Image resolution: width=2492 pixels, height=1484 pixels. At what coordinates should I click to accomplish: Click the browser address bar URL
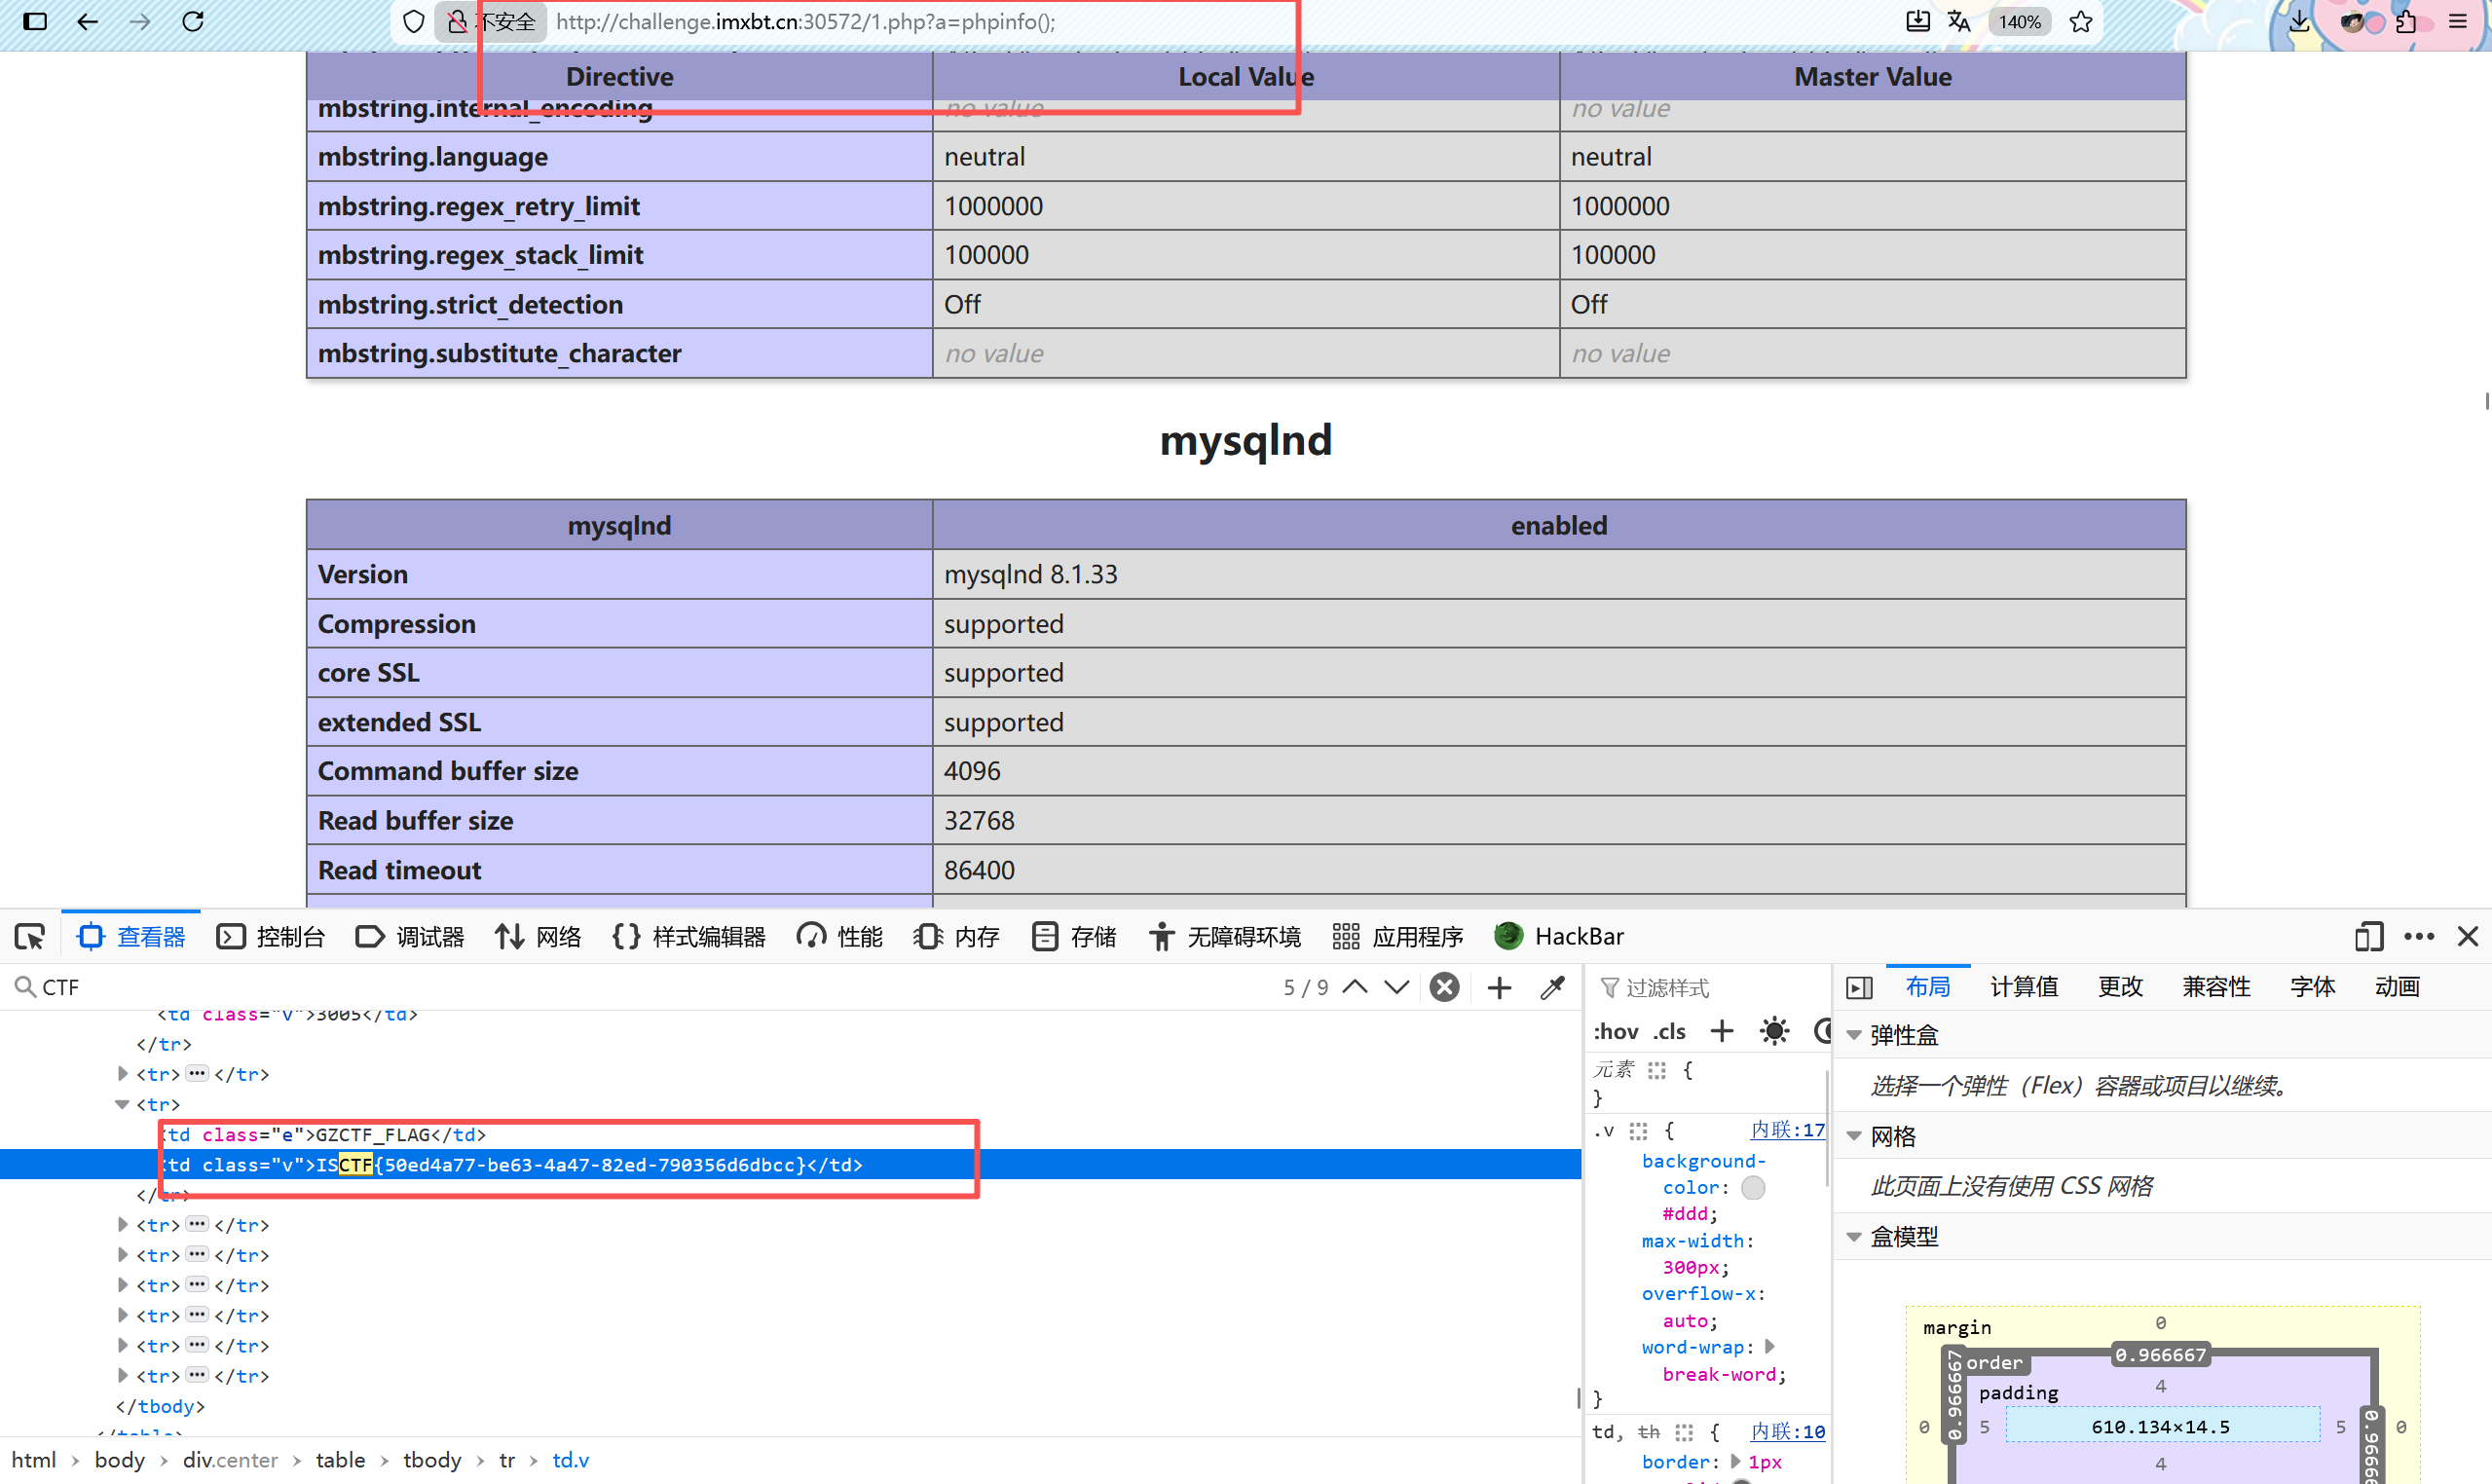tap(806, 21)
